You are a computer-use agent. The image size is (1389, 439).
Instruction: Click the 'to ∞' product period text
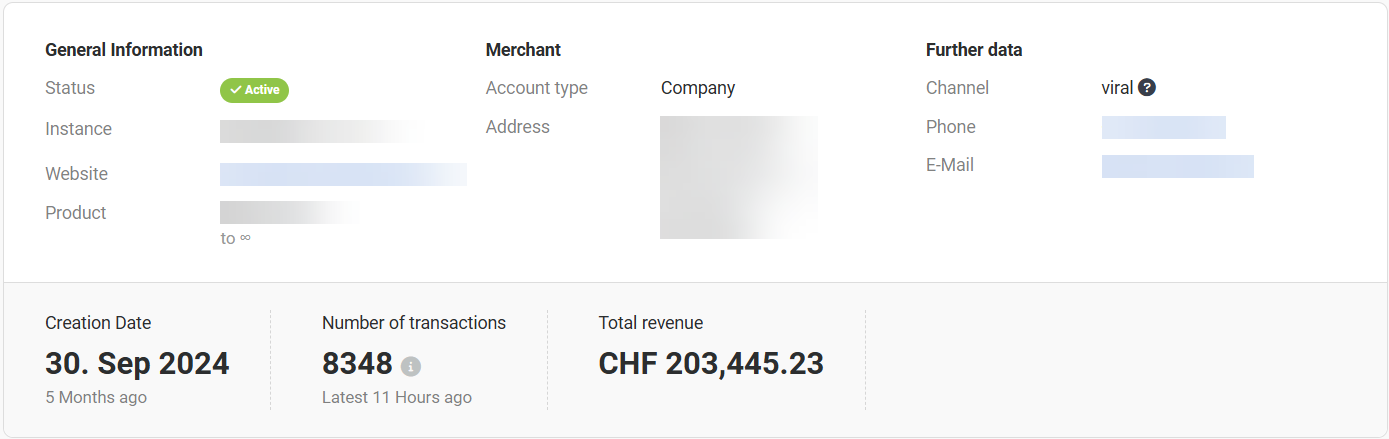click(x=236, y=238)
